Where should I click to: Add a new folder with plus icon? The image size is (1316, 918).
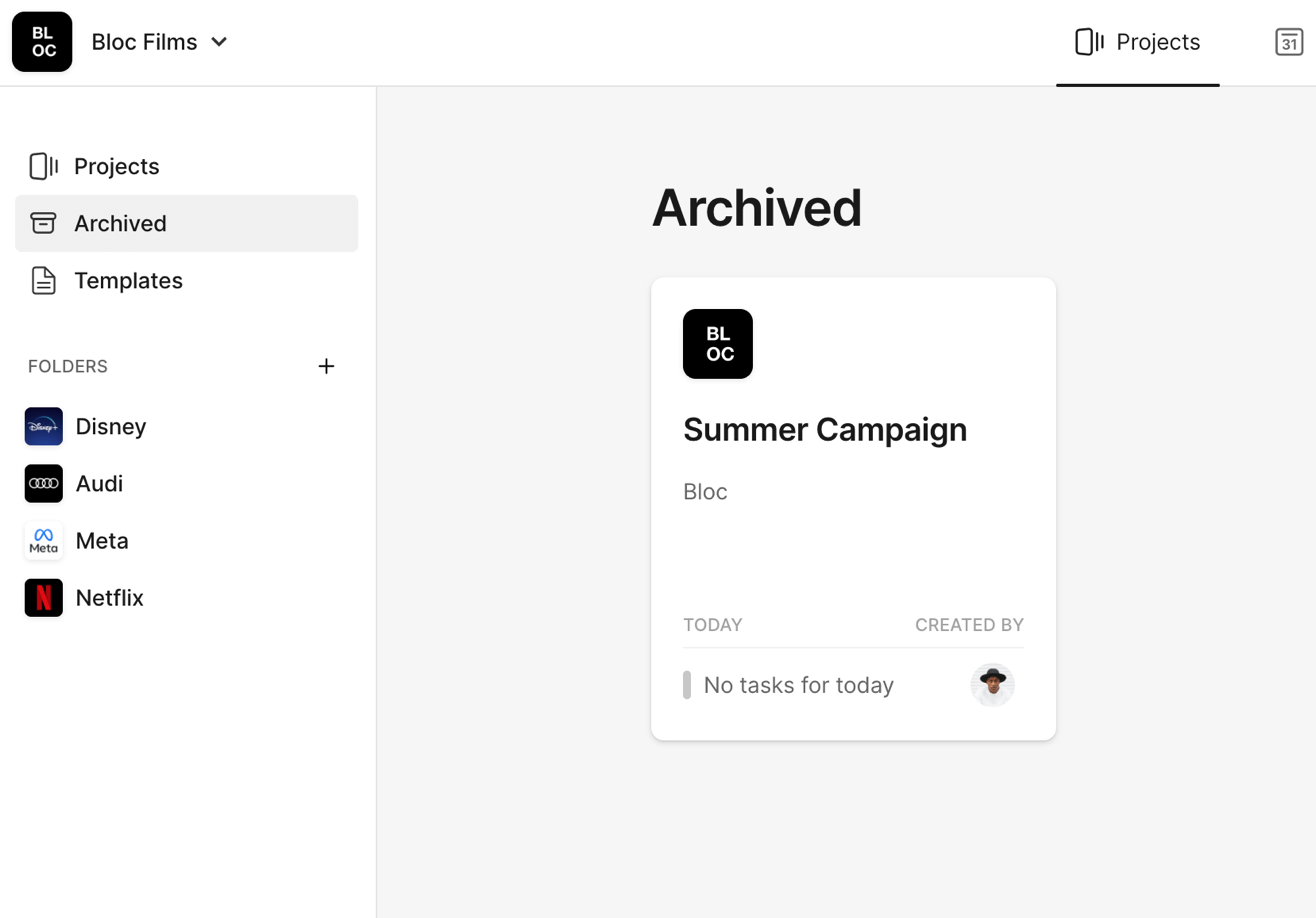click(x=326, y=366)
